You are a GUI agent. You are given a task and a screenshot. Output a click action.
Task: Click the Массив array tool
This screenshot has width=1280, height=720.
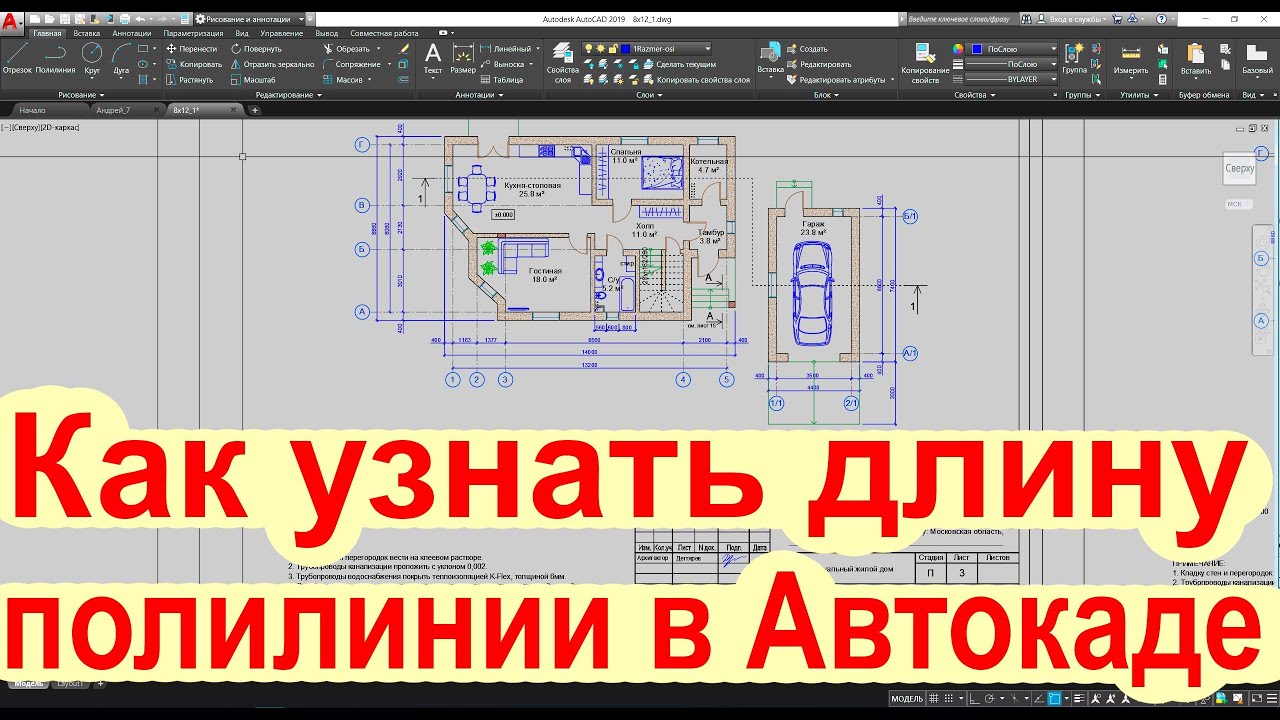tap(343, 79)
